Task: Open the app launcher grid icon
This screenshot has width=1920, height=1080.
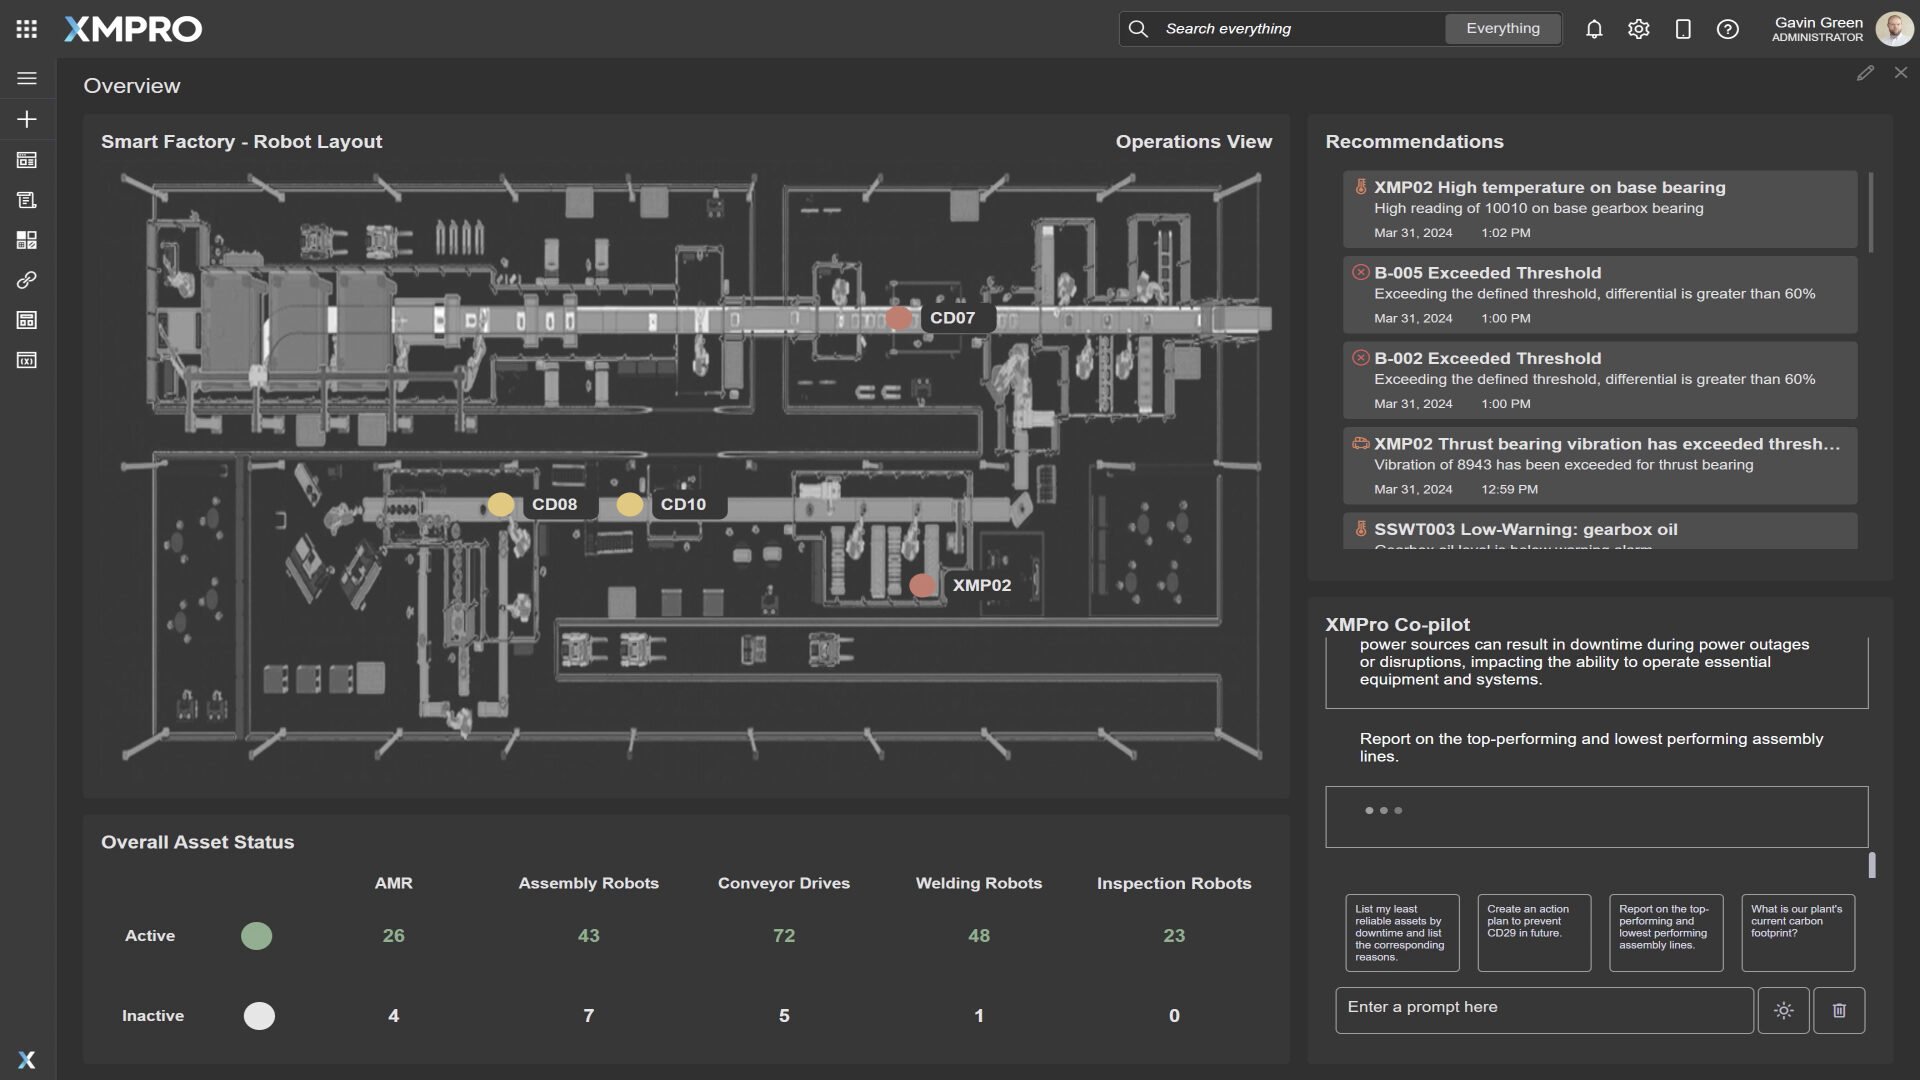Action: click(x=27, y=29)
